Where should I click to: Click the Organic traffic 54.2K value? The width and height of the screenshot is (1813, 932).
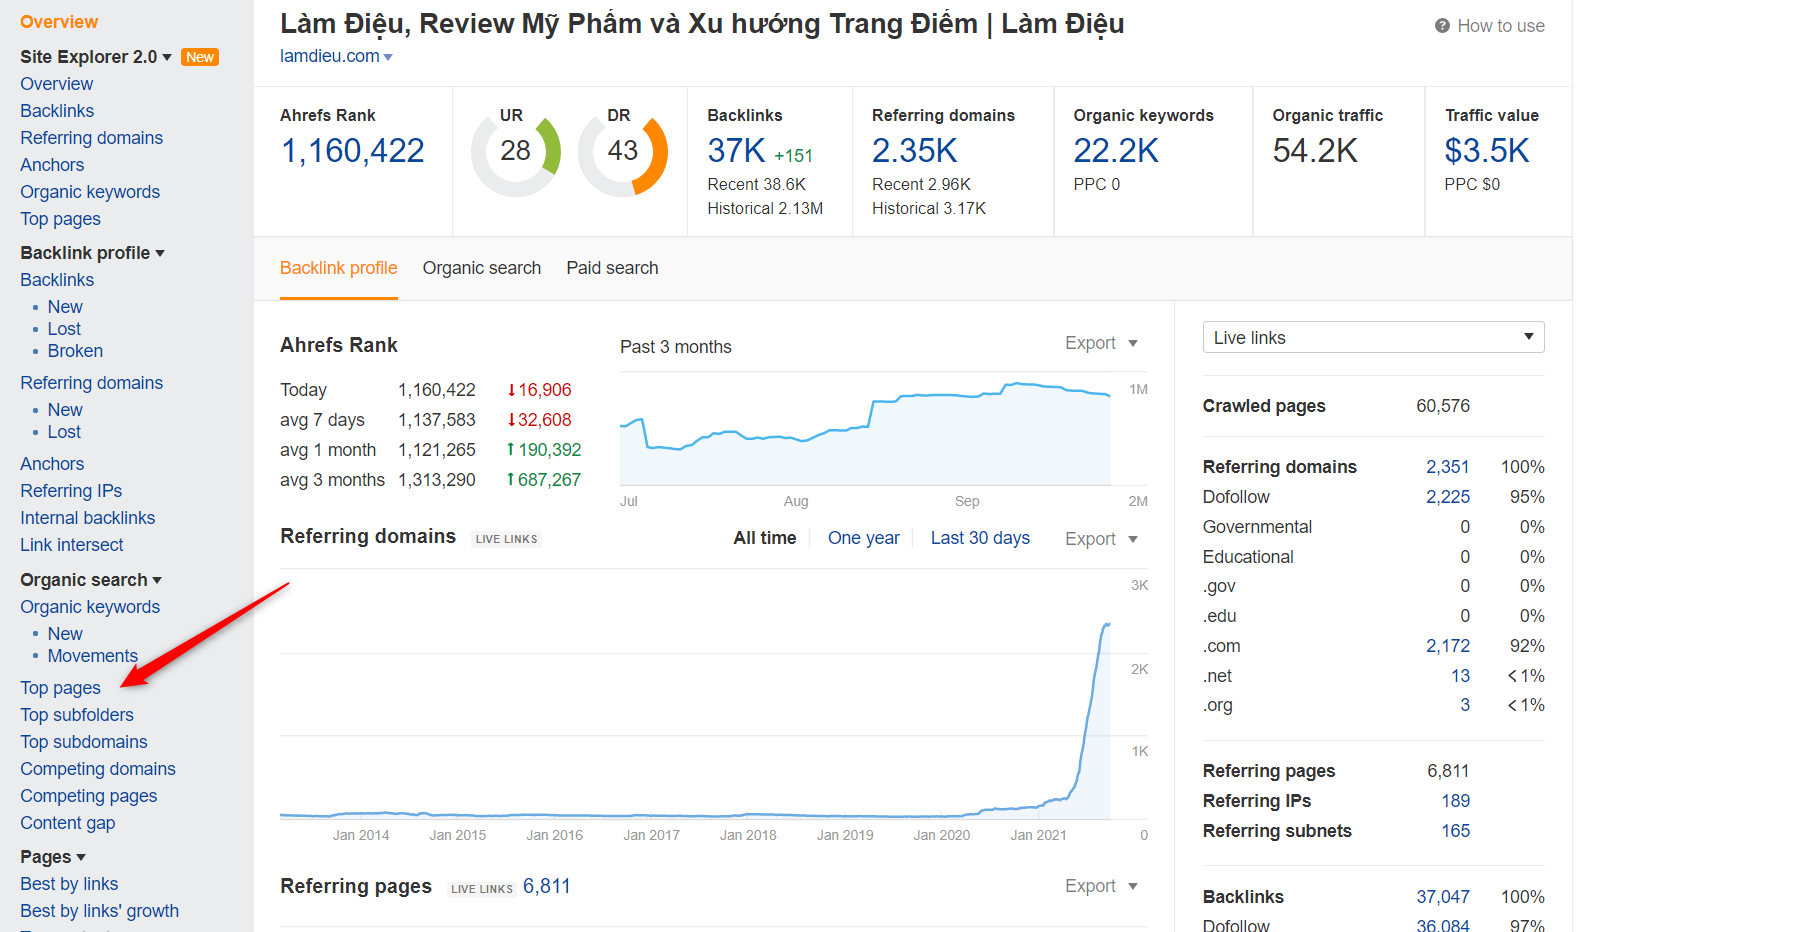coord(1315,151)
